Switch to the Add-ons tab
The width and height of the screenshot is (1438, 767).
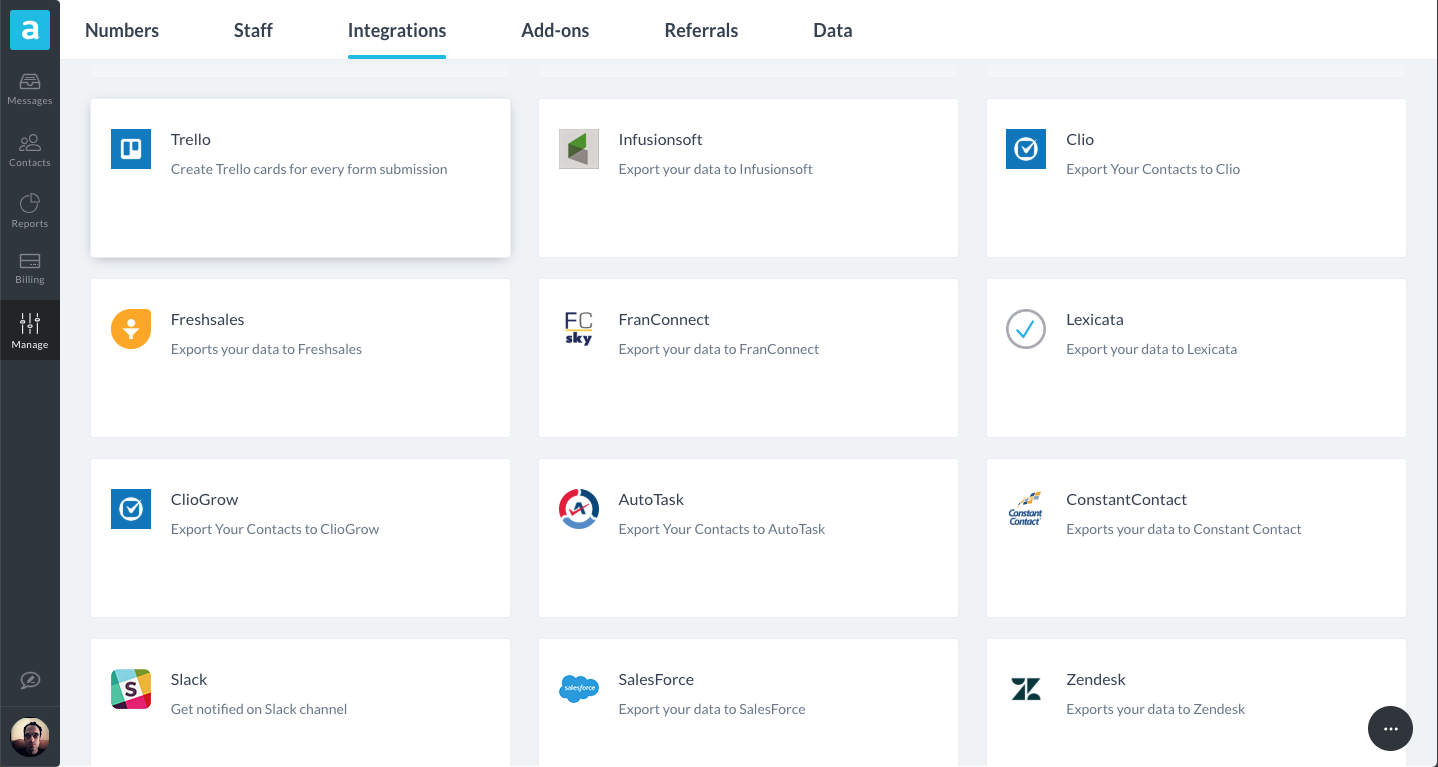pos(555,30)
